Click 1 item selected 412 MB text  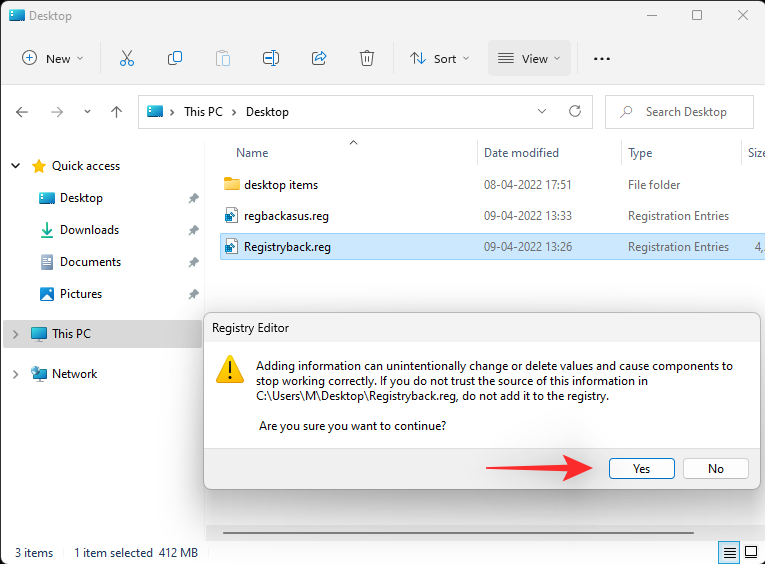[x=136, y=553]
